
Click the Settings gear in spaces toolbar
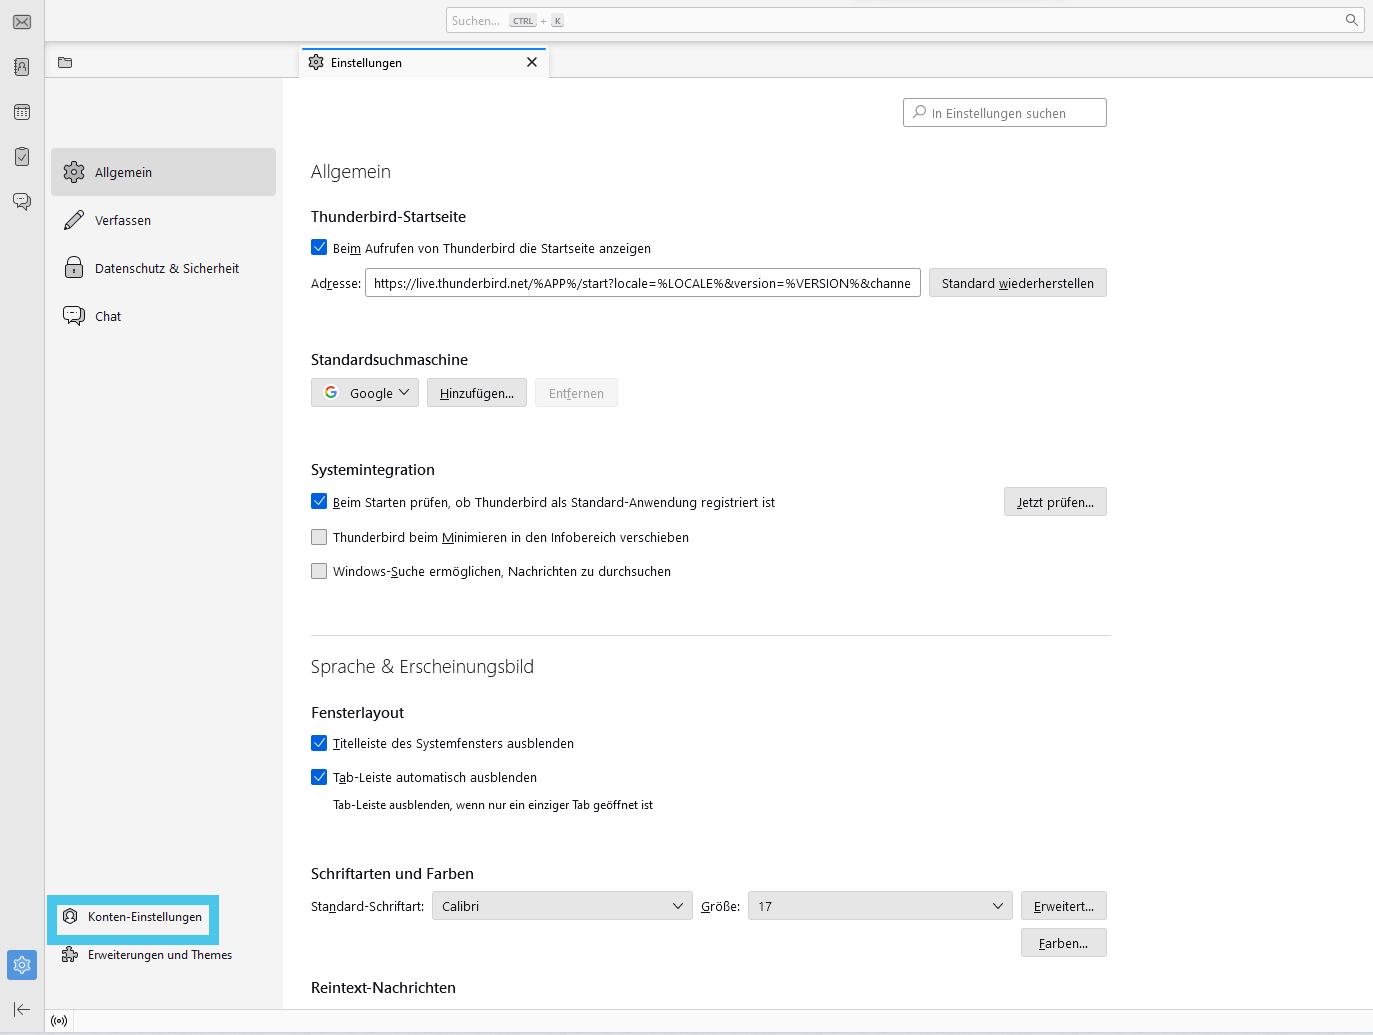click(22, 965)
